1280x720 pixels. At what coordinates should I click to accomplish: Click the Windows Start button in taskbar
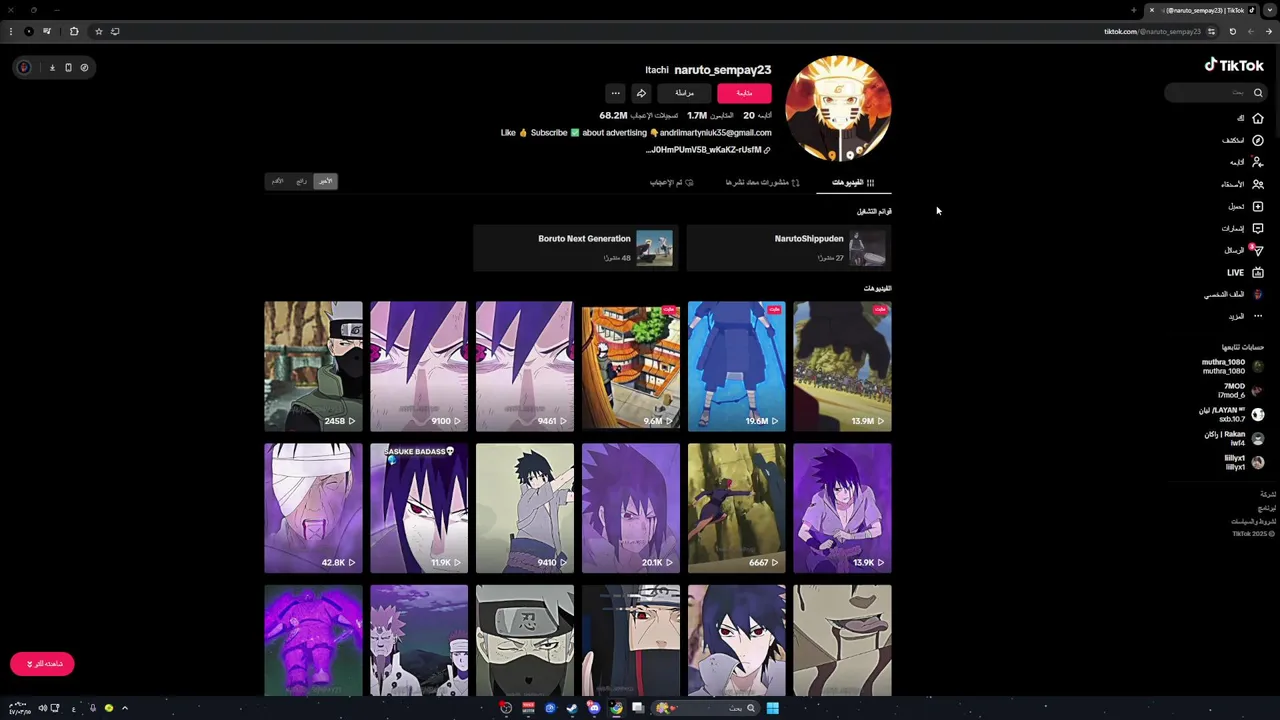[x=772, y=708]
